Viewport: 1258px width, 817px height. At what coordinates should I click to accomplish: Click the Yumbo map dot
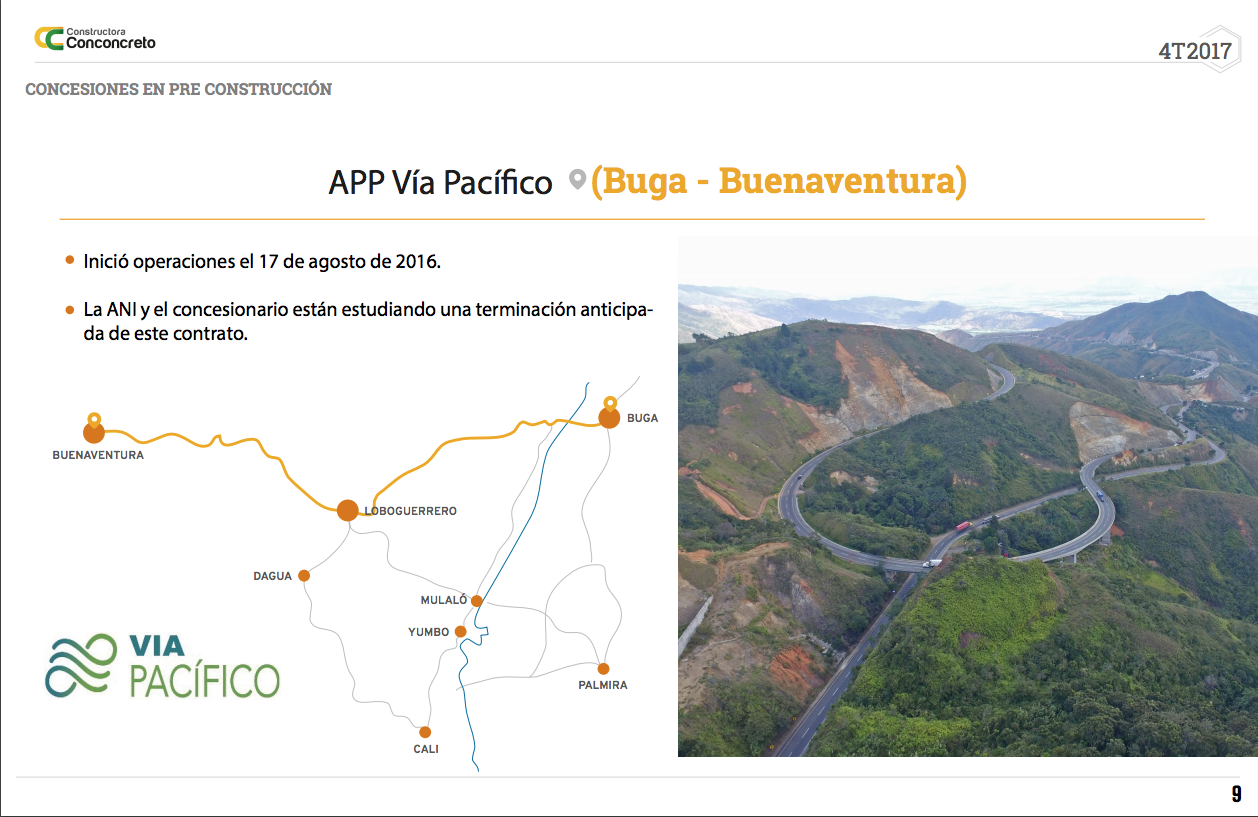pyautogui.click(x=460, y=632)
